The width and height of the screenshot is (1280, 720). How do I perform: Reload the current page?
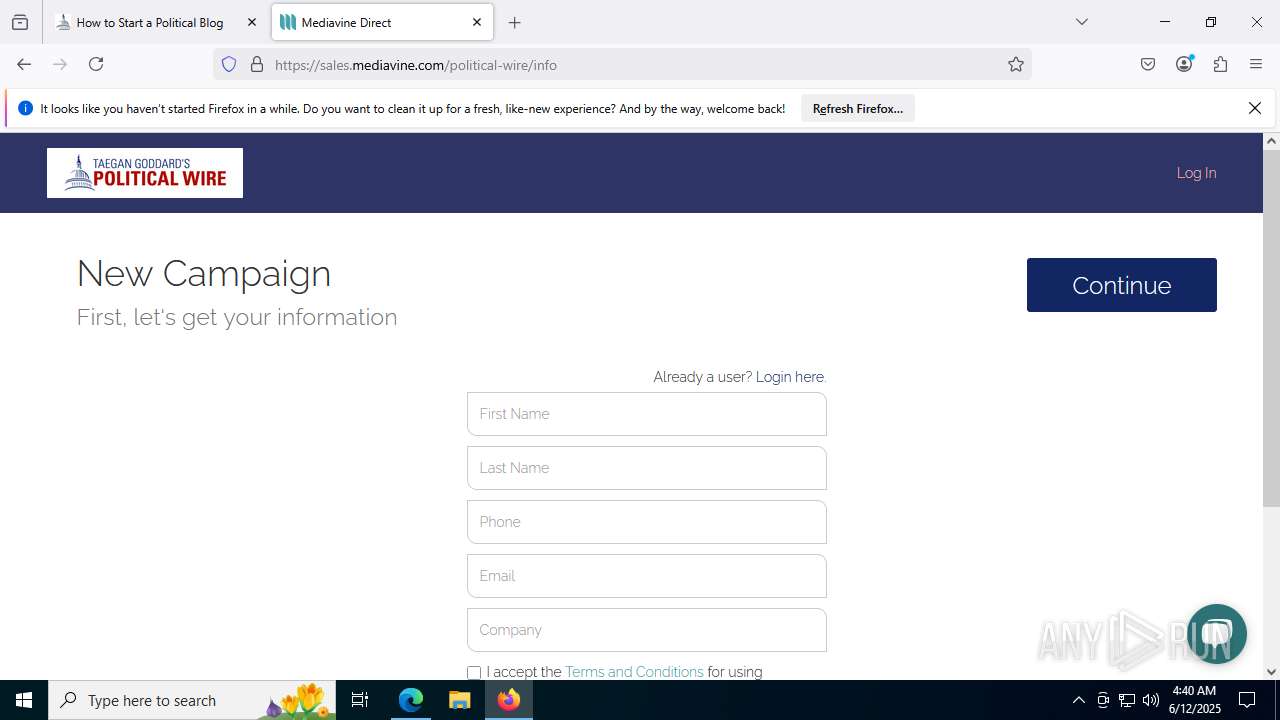96,64
